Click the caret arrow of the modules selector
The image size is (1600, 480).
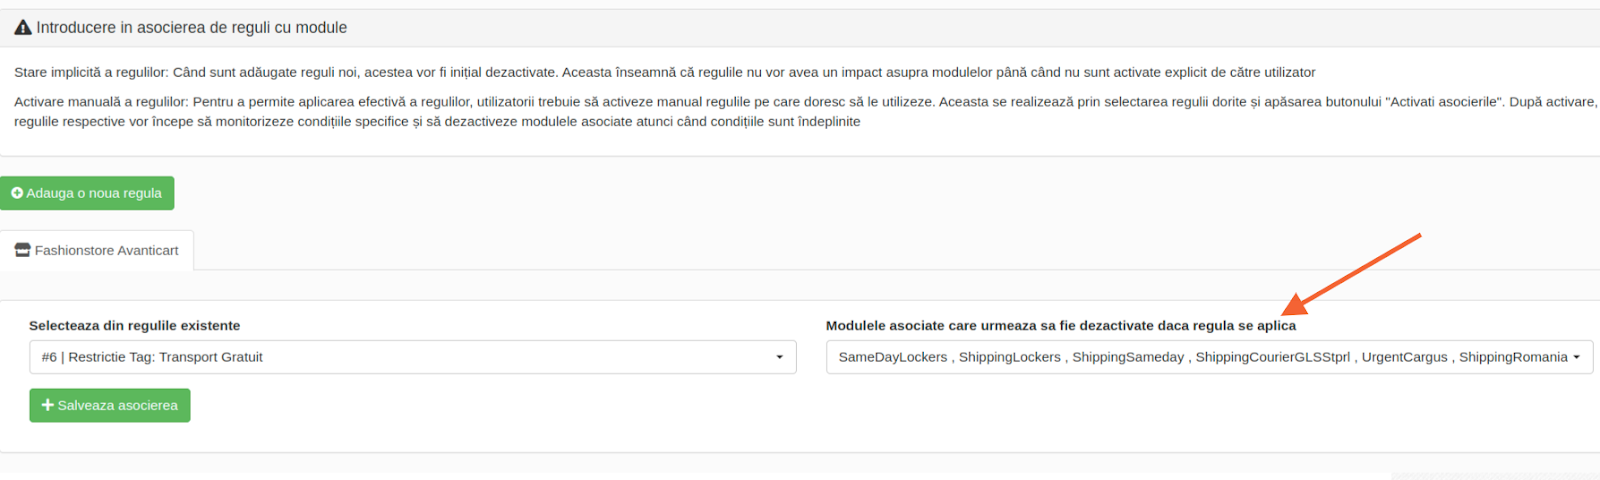1577,357
